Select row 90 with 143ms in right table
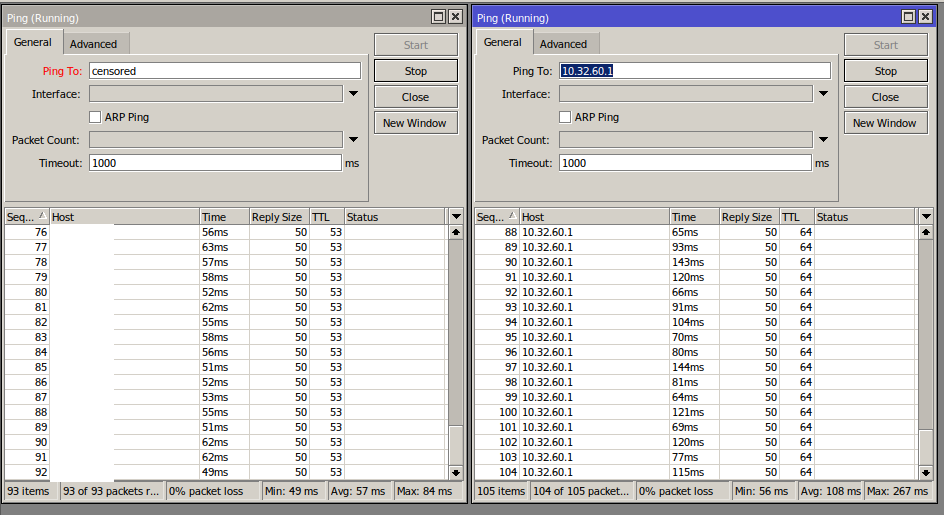The height and width of the screenshot is (515, 944). (696, 262)
